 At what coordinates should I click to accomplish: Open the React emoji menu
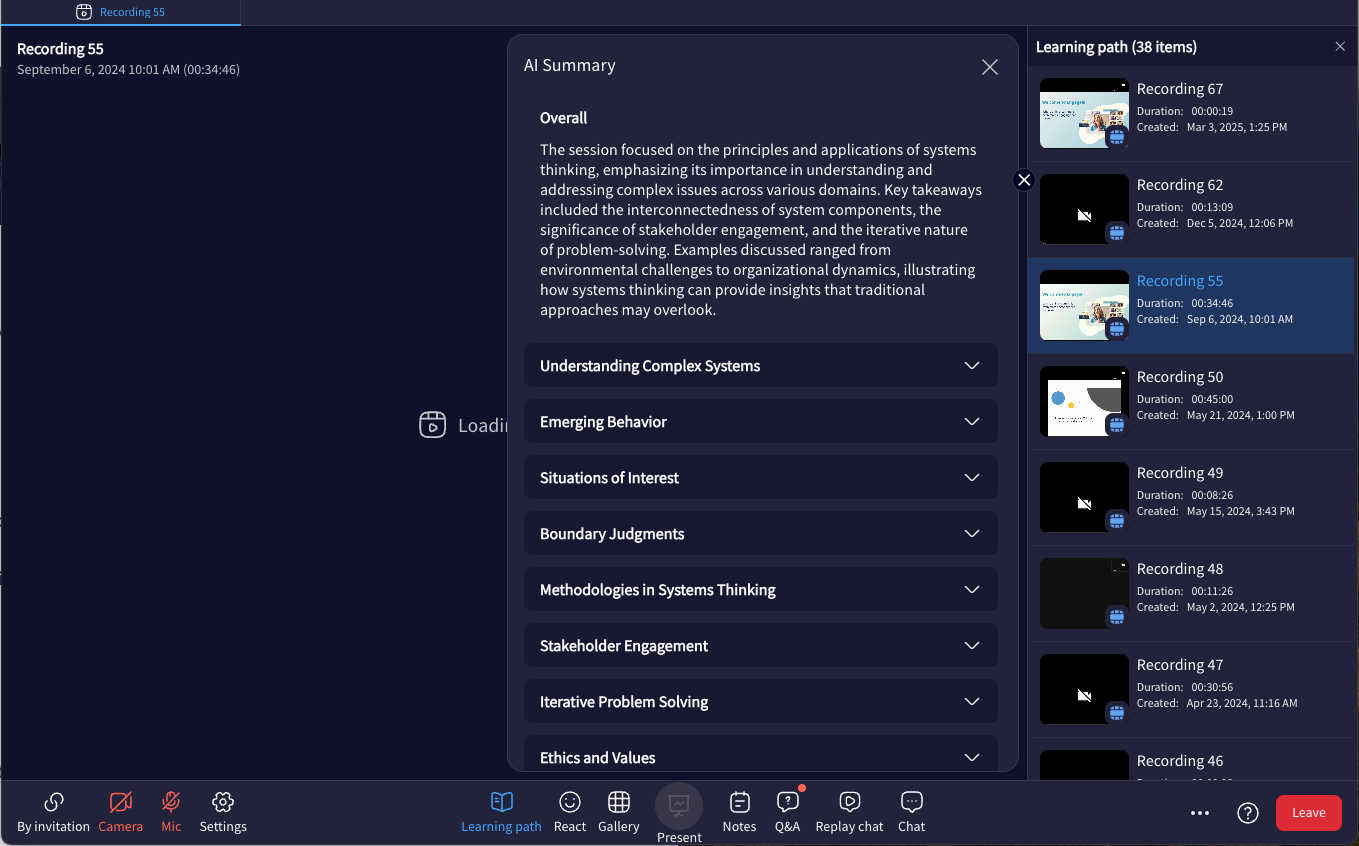pyautogui.click(x=570, y=811)
